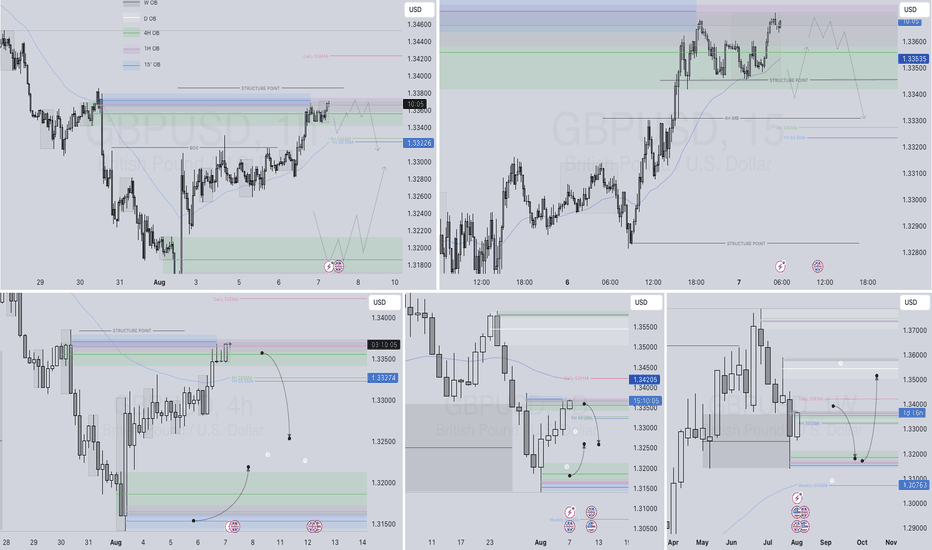Open the event icon near date 7 on 4h chart
Viewport: 932px width, 550px height.
tap(232, 526)
